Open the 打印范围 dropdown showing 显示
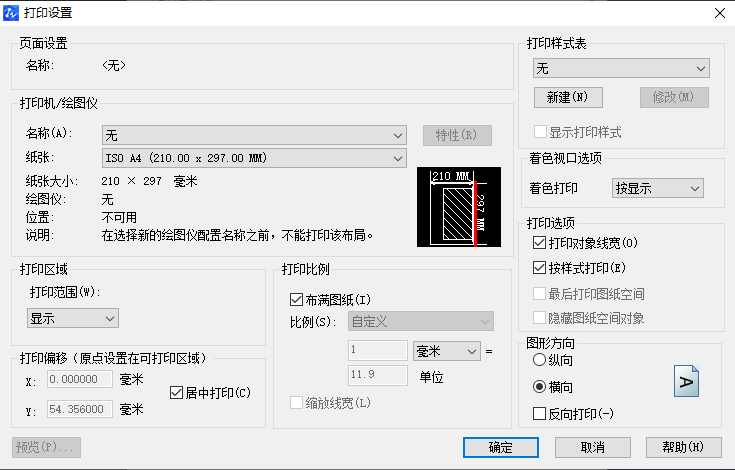Image resolution: width=735 pixels, height=470 pixels. (x=73, y=318)
